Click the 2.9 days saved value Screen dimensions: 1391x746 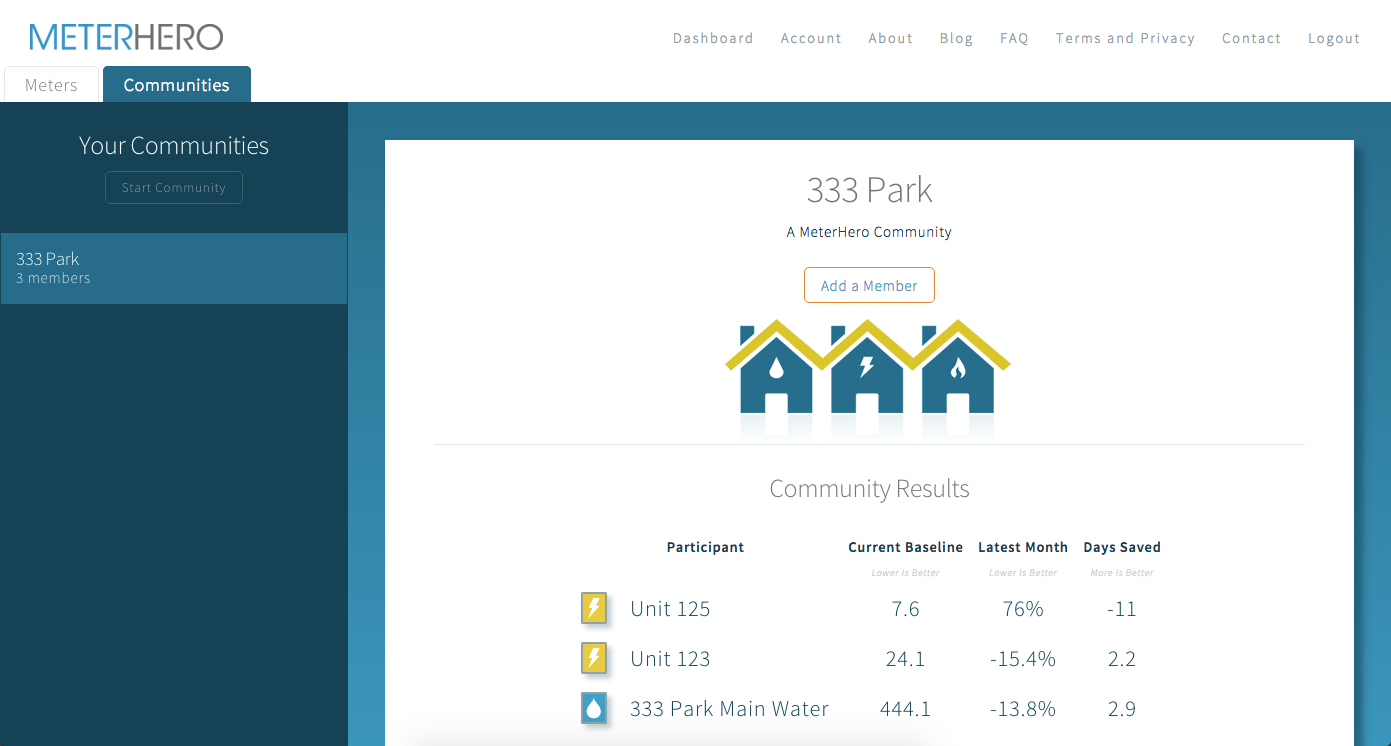click(x=1122, y=708)
